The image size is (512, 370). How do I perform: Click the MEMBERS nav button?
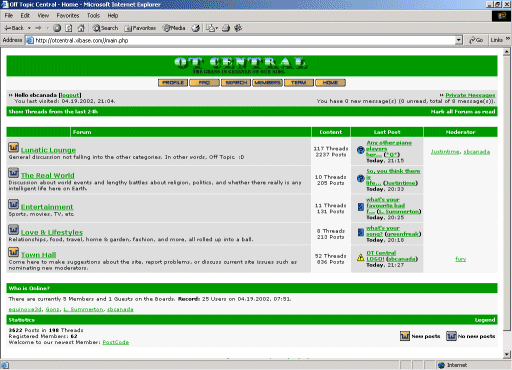[267, 83]
